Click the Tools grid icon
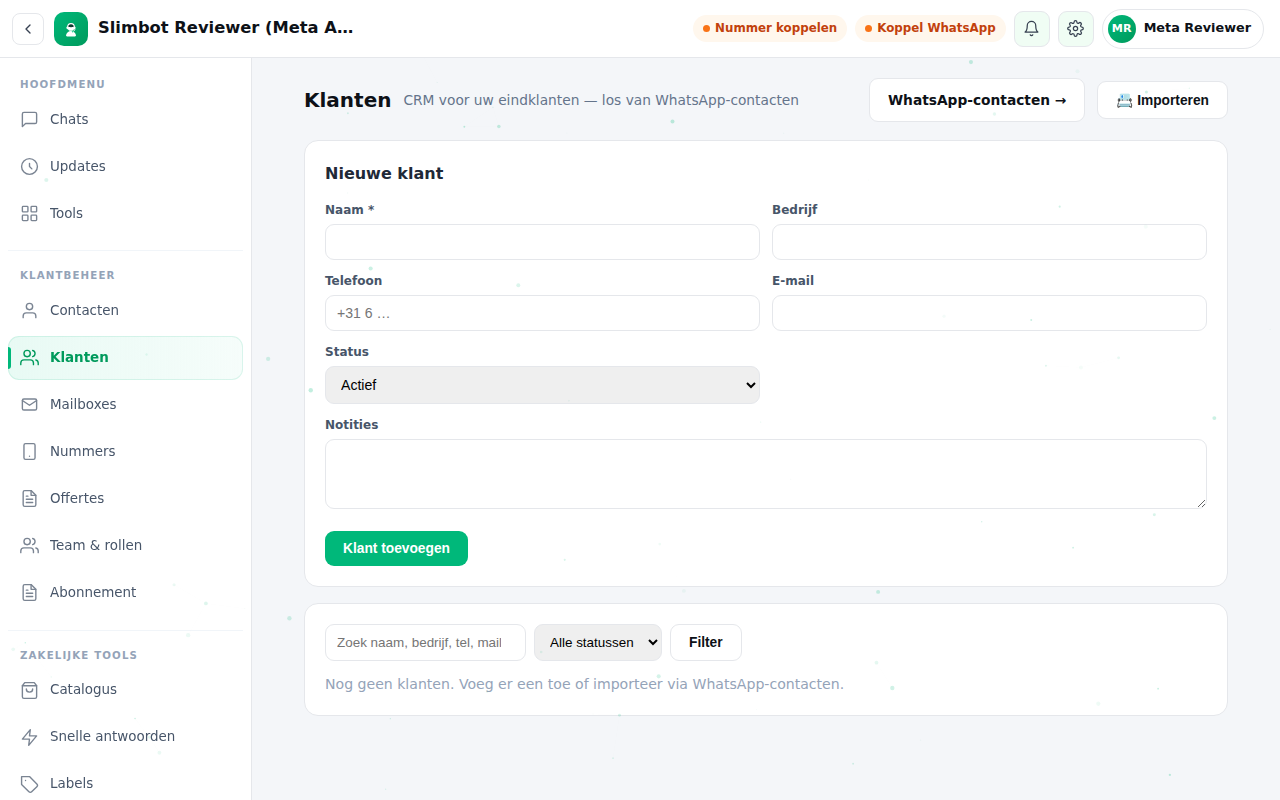Screen dimensions: 1280x800 click(30, 213)
